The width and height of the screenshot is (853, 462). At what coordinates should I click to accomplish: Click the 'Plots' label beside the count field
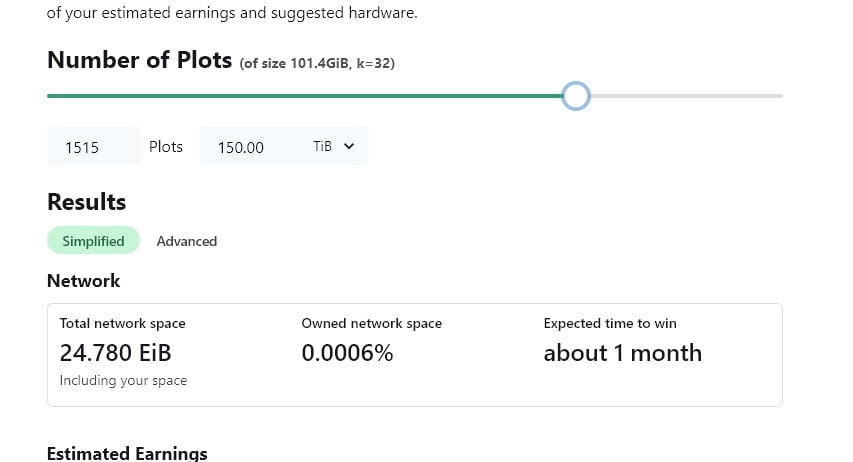(x=166, y=147)
